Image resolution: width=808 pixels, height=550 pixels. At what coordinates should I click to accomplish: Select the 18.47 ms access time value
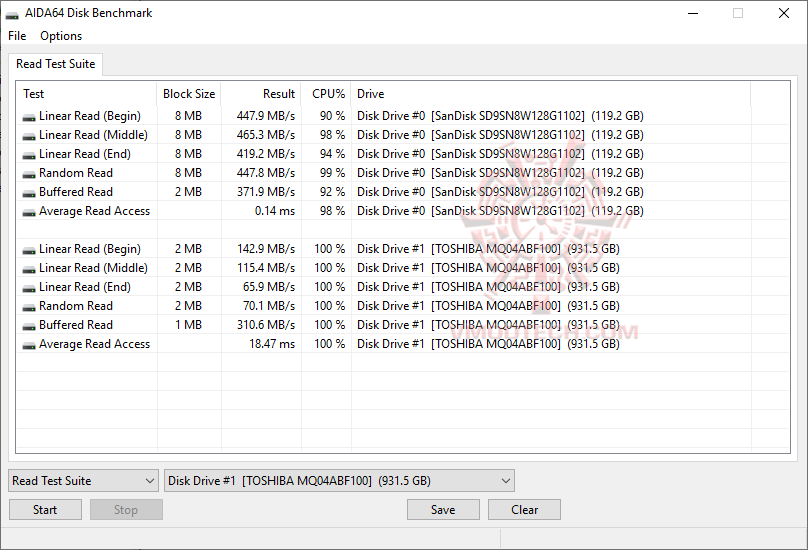272,344
